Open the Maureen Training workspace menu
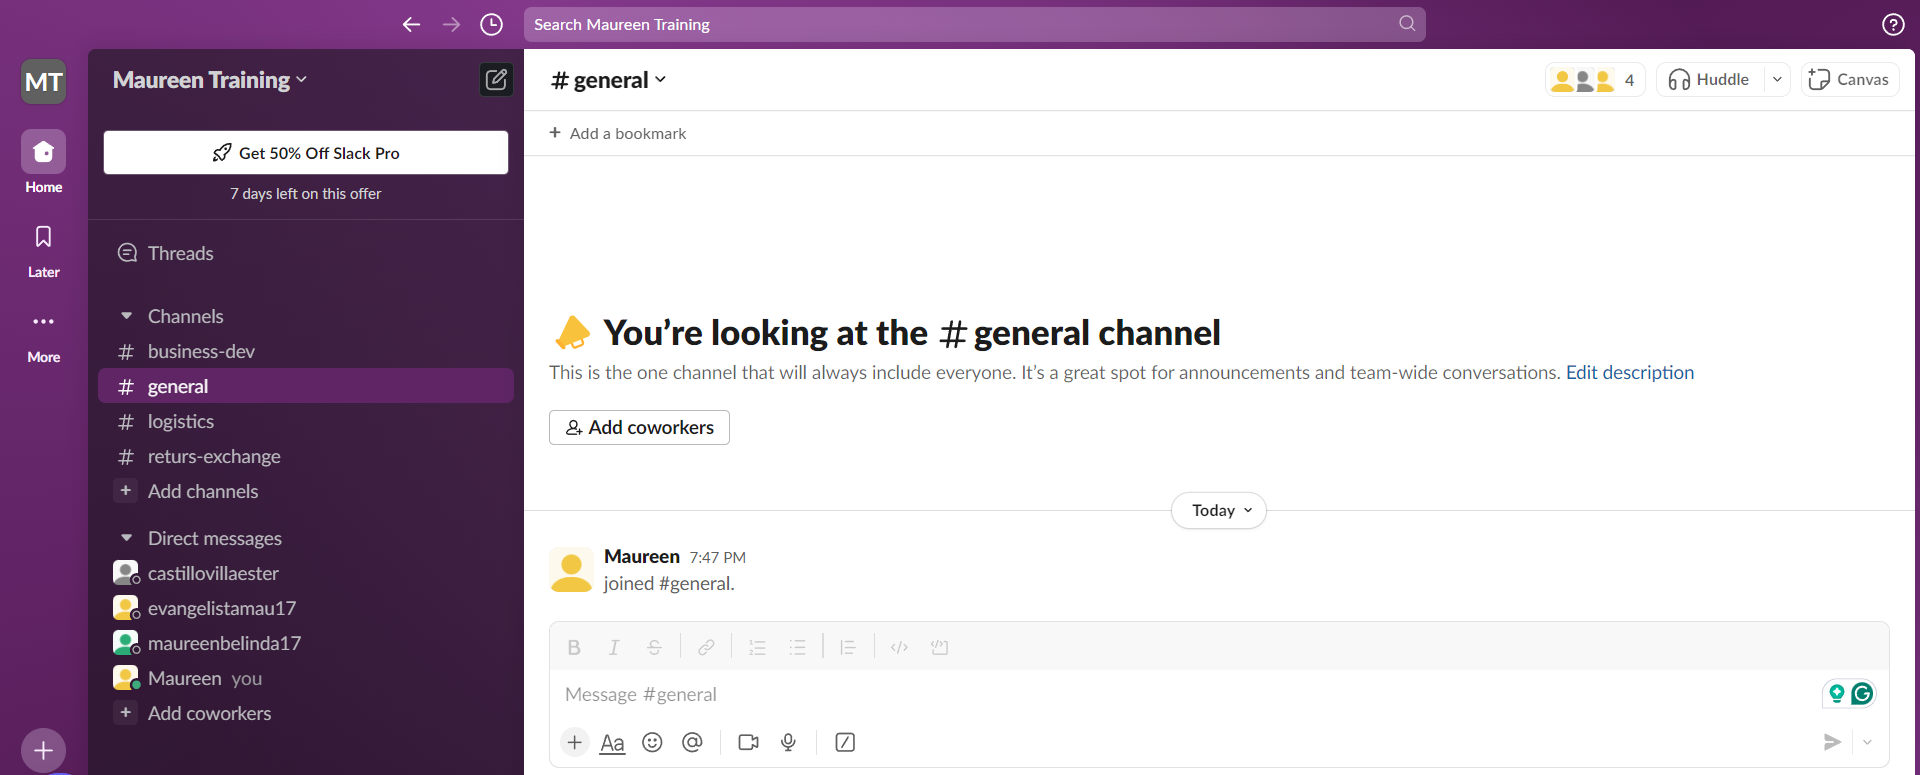Image resolution: width=1920 pixels, height=775 pixels. (x=210, y=80)
